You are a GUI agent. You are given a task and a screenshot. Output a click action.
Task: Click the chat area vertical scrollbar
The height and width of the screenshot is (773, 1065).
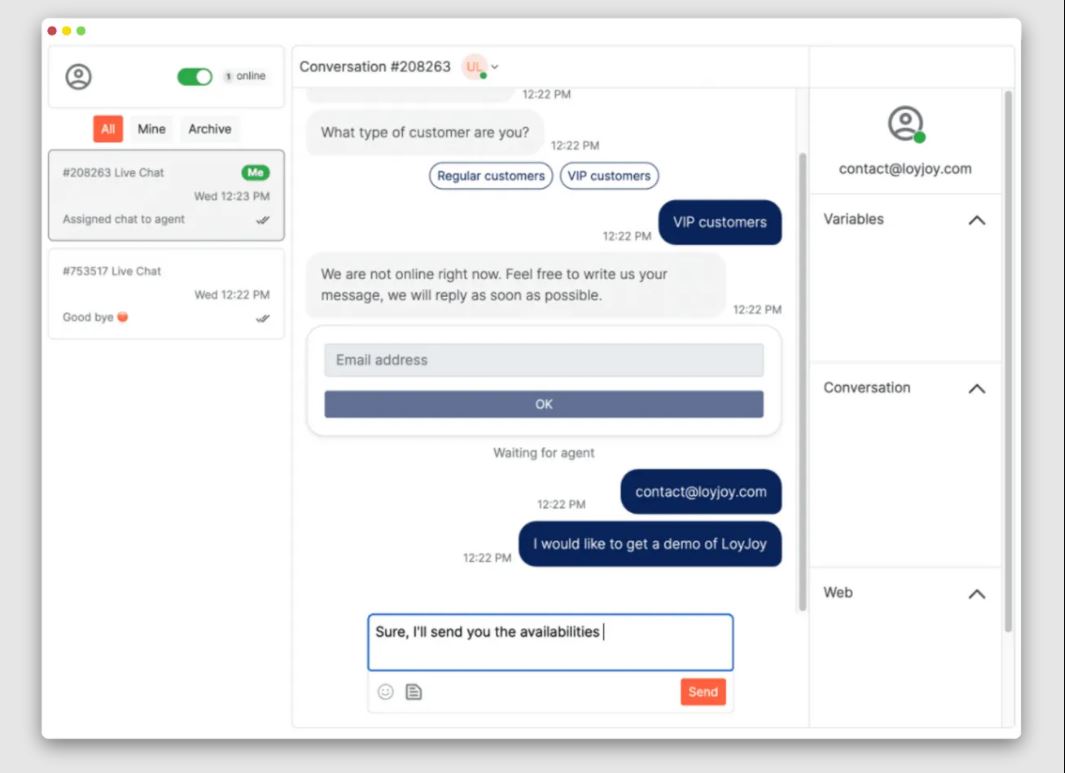coord(802,382)
